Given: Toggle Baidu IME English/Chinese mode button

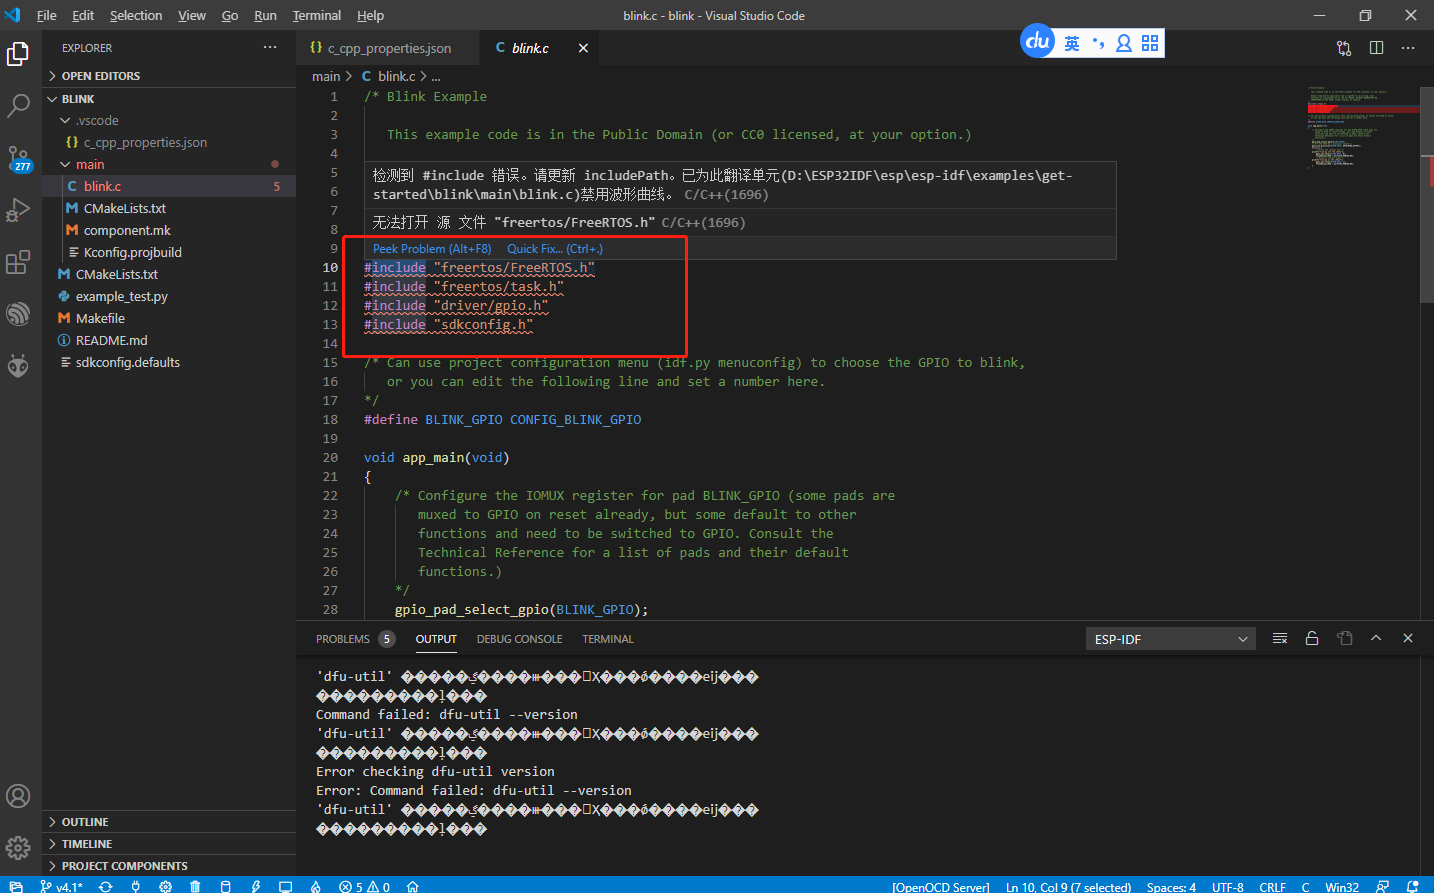Looking at the screenshot, I should tap(1072, 43).
